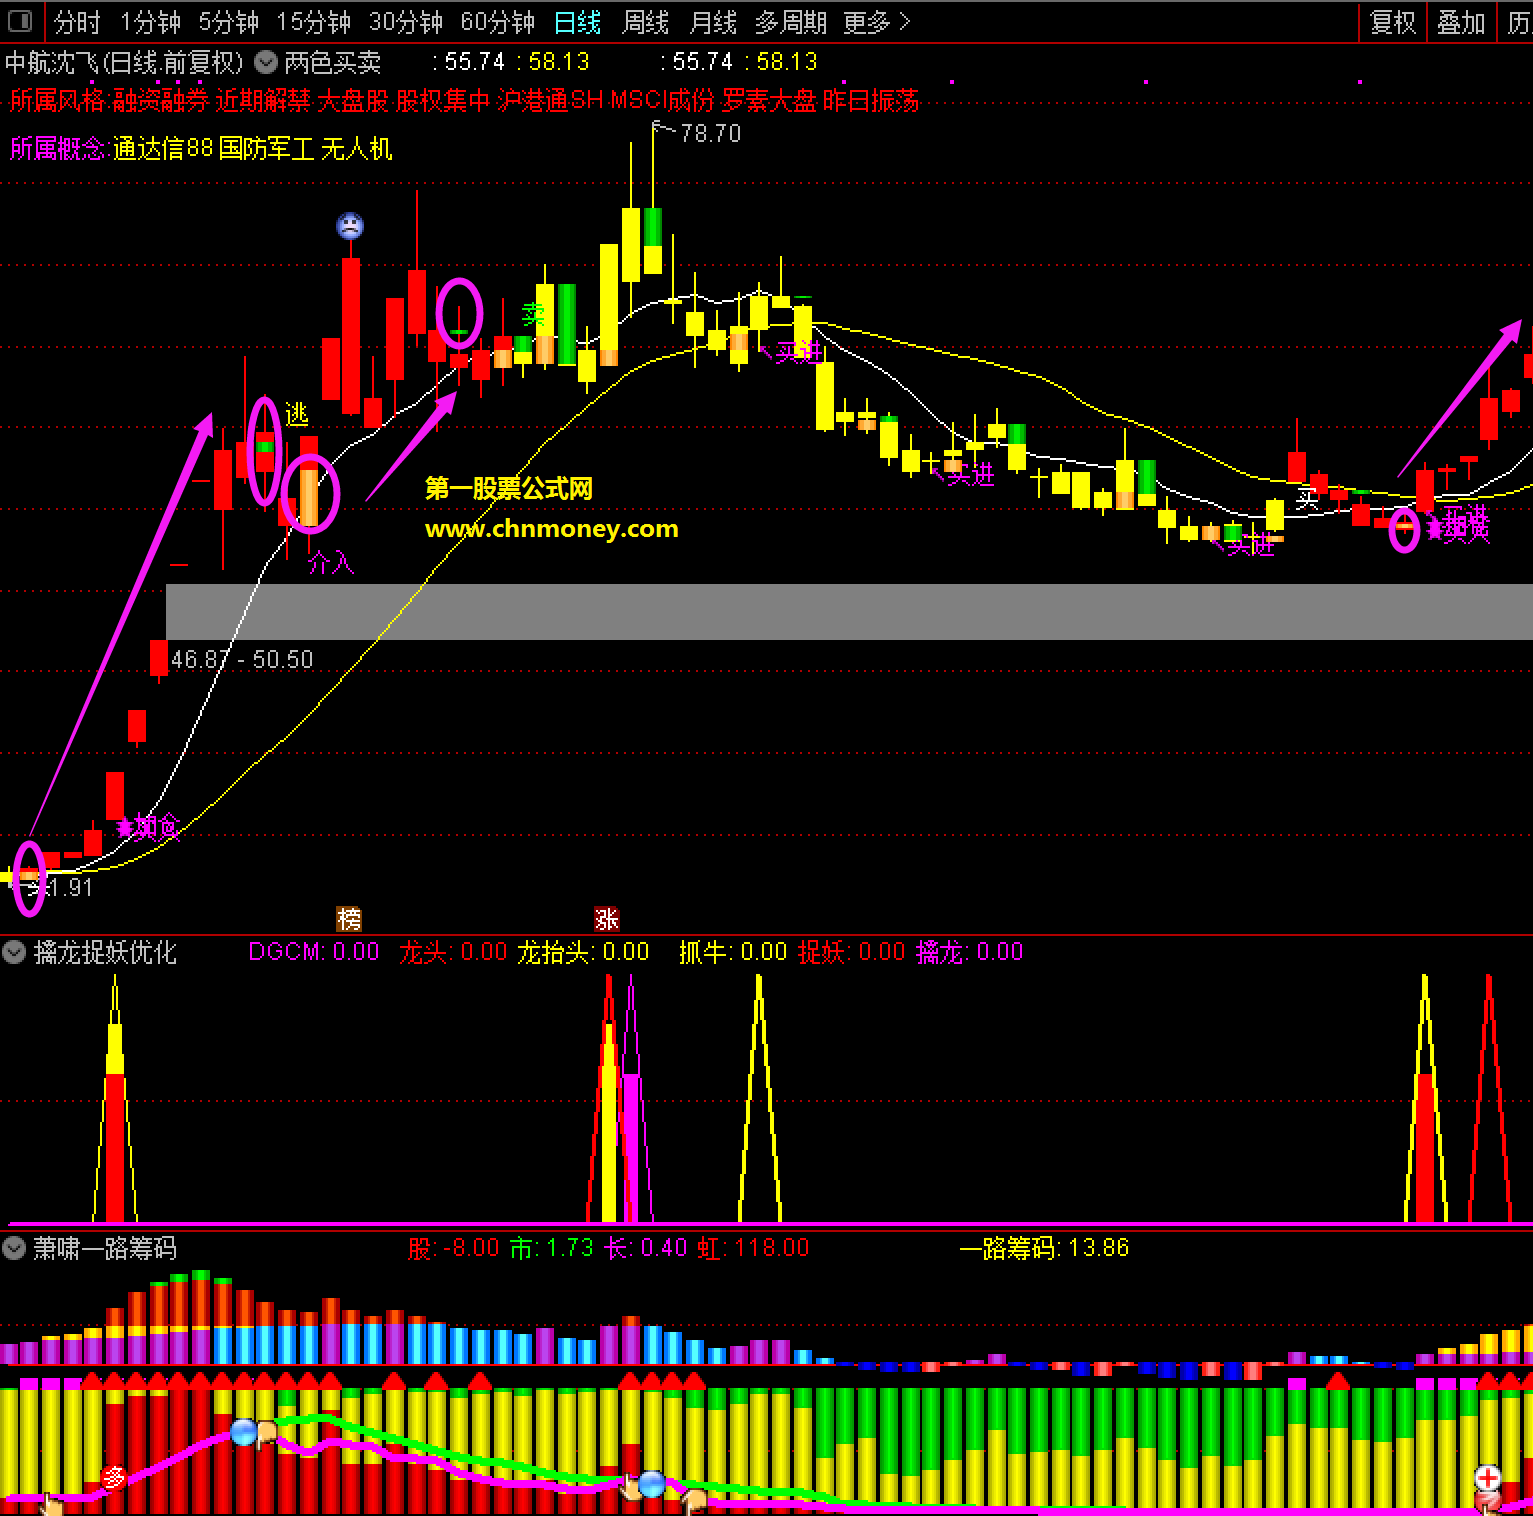Click the 擒龙: 0.00 value
This screenshot has width=1533, height=1516.
[969, 952]
